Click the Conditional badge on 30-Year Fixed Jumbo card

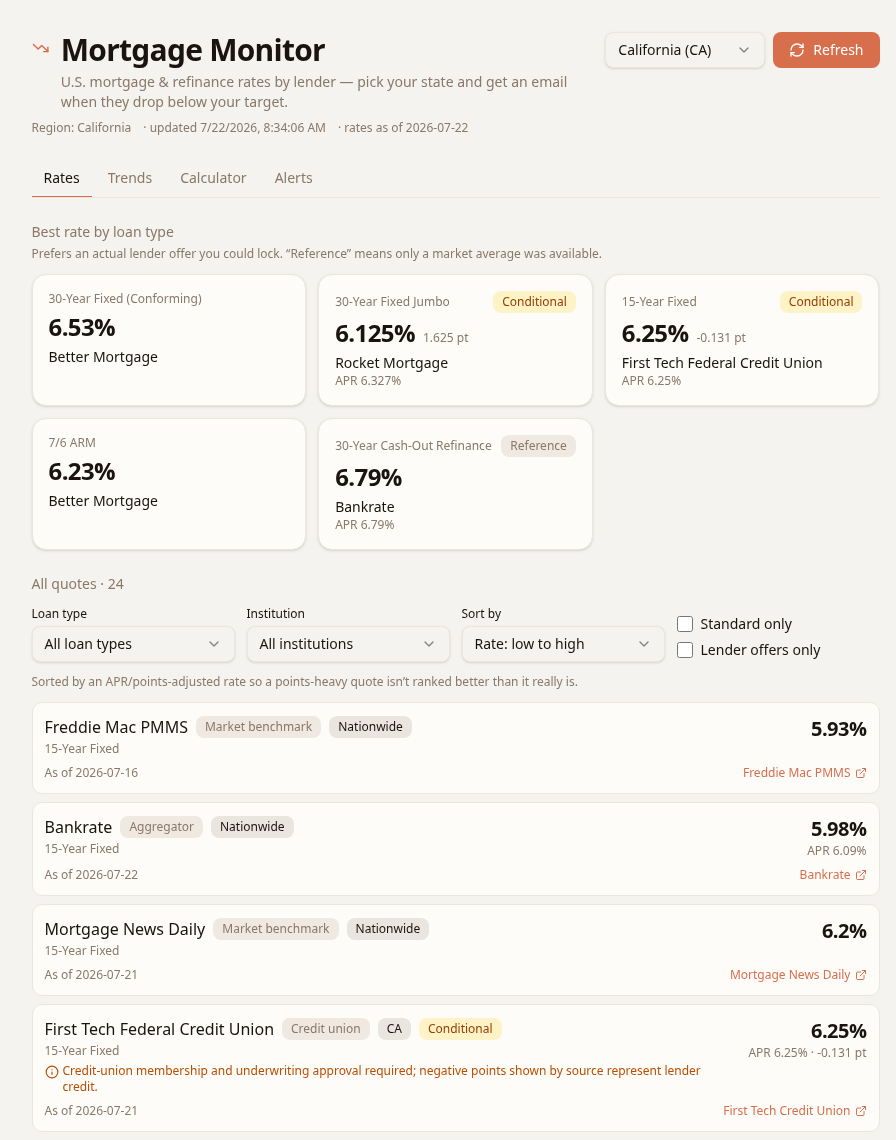click(x=535, y=302)
